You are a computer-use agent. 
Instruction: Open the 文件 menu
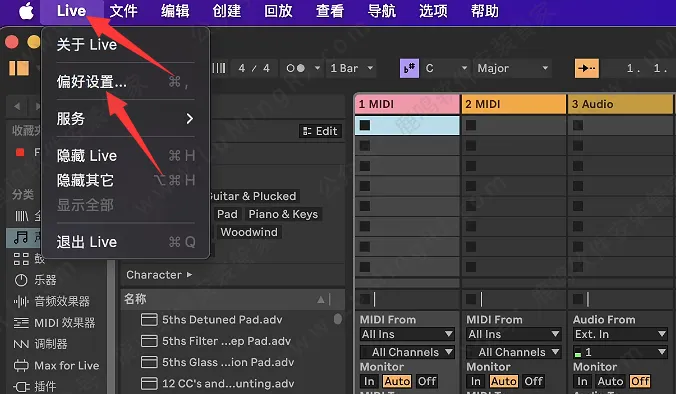point(123,11)
